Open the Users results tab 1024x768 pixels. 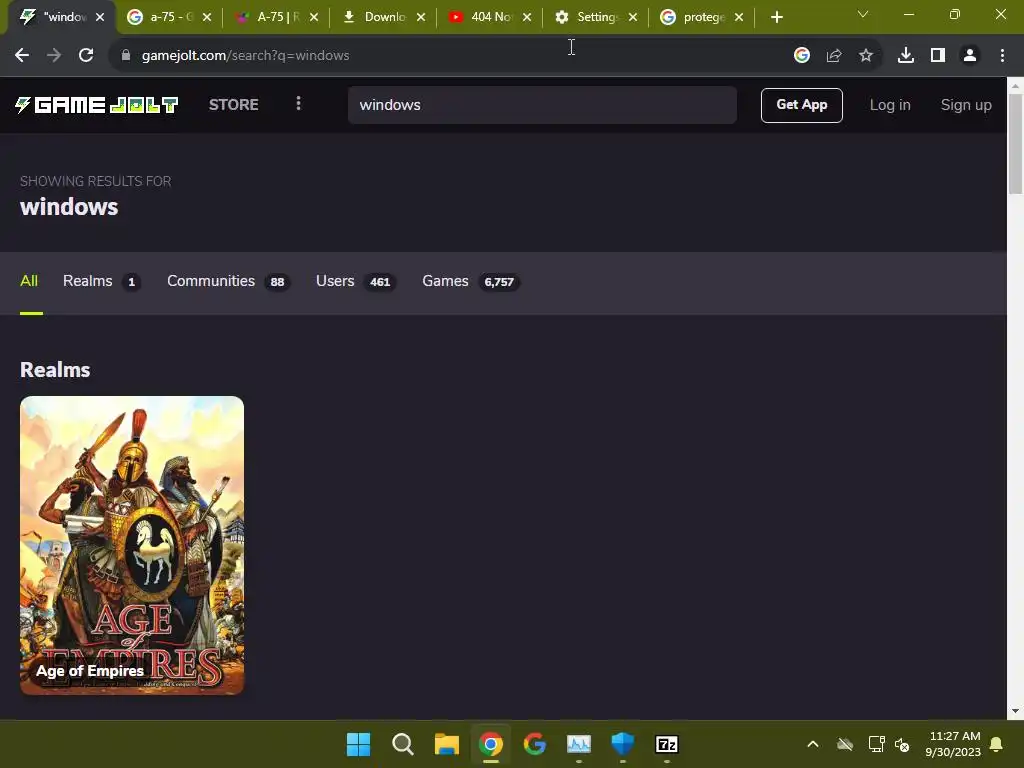point(356,281)
